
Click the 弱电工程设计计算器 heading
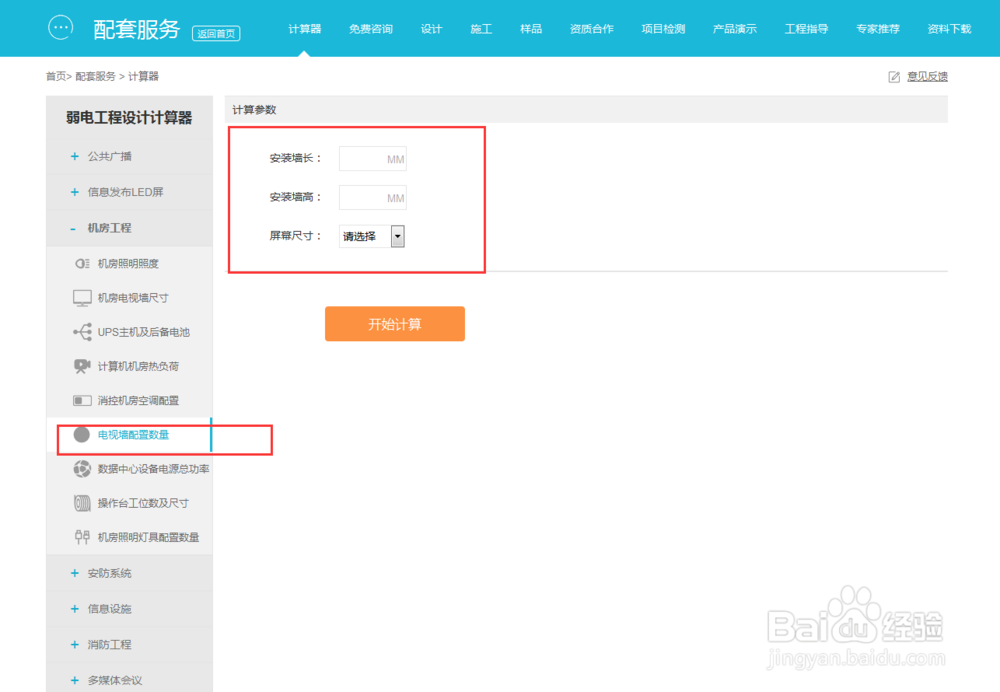click(129, 117)
